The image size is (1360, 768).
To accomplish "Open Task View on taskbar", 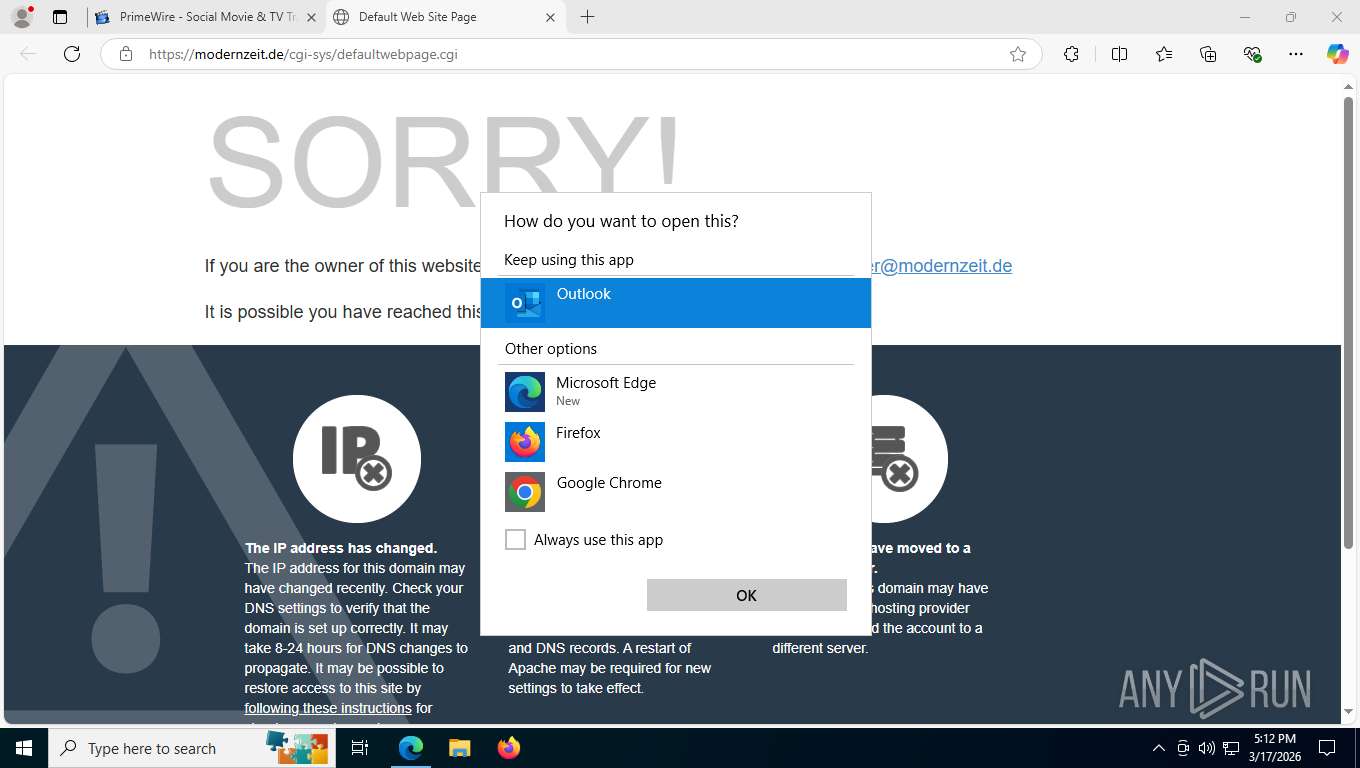I will [360, 748].
